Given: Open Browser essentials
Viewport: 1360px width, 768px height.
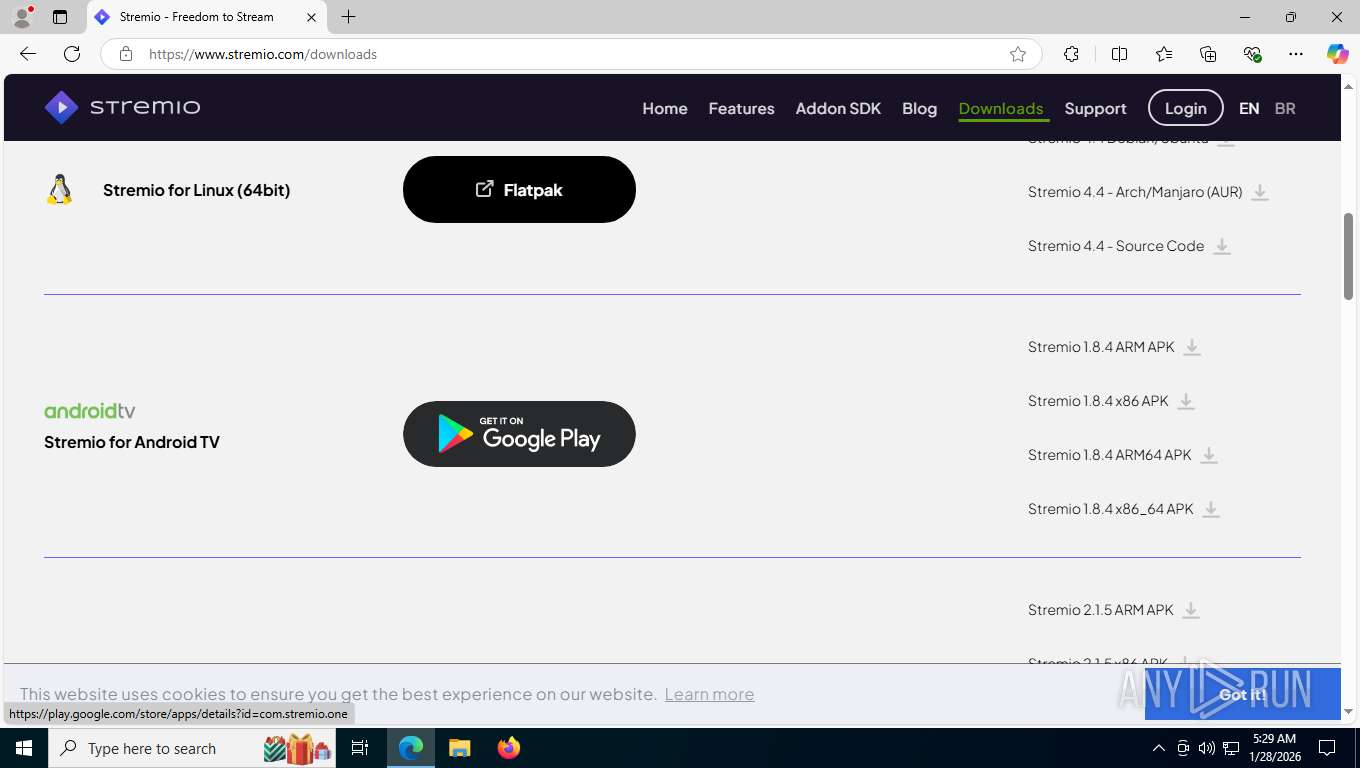Looking at the screenshot, I should pos(1252,54).
